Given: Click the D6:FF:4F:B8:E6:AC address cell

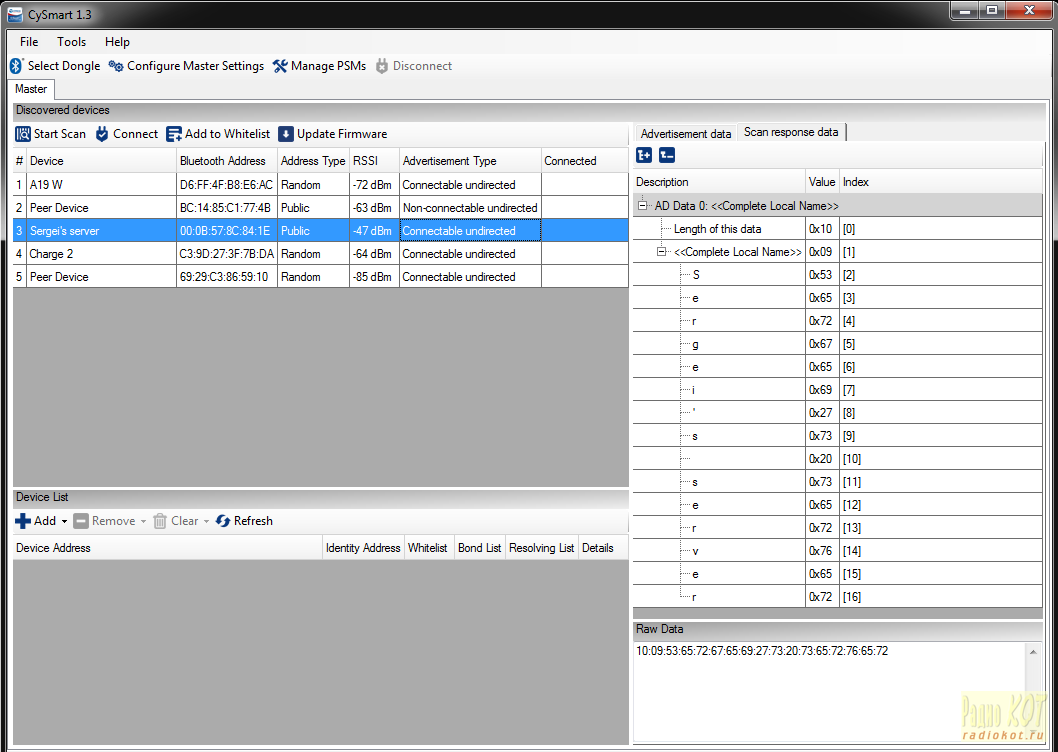Looking at the screenshot, I should pyautogui.click(x=227, y=185).
